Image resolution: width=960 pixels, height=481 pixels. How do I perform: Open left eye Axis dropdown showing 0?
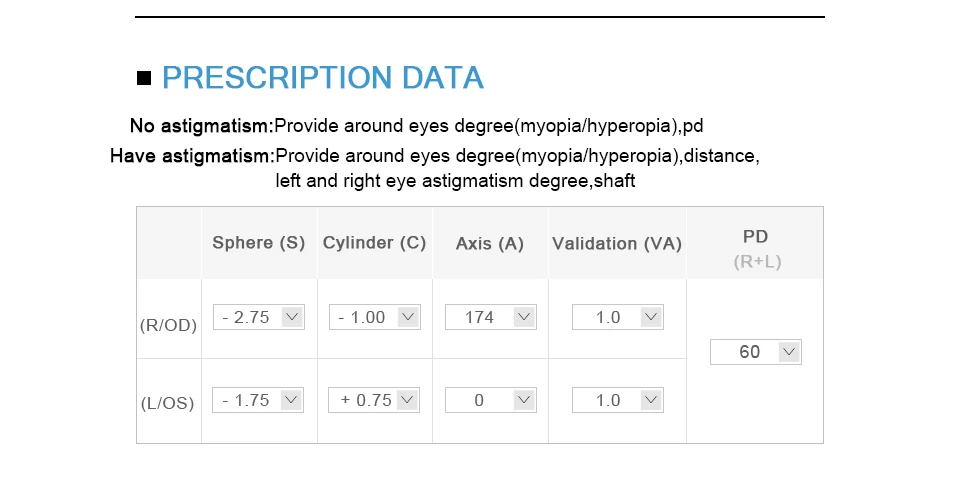point(491,400)
